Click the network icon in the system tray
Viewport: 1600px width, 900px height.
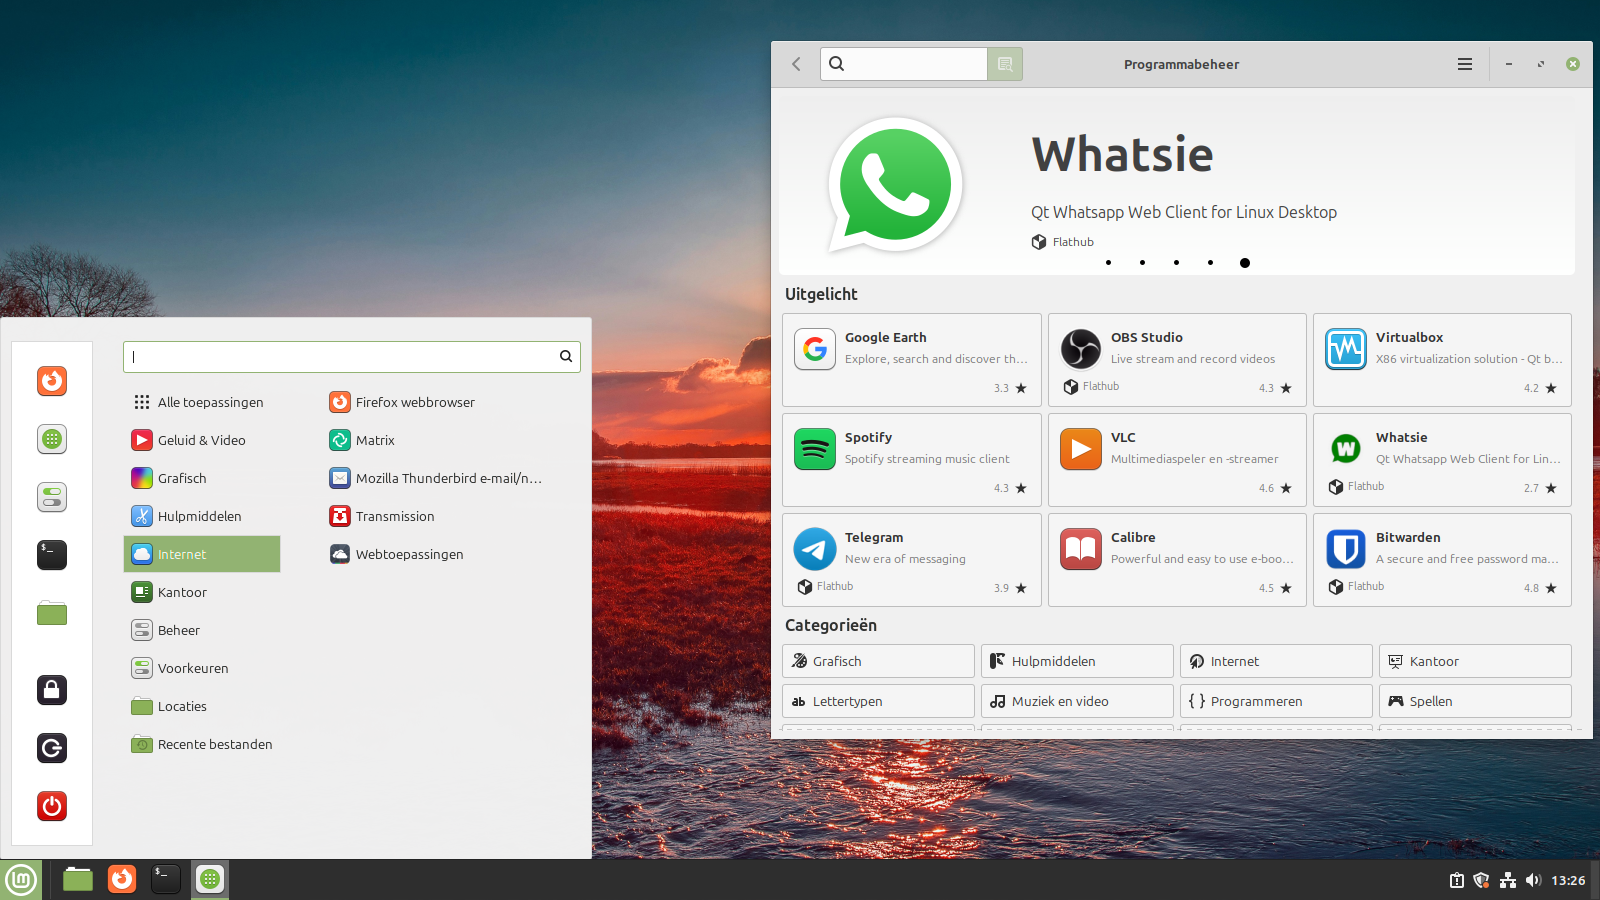[1508, 880]
